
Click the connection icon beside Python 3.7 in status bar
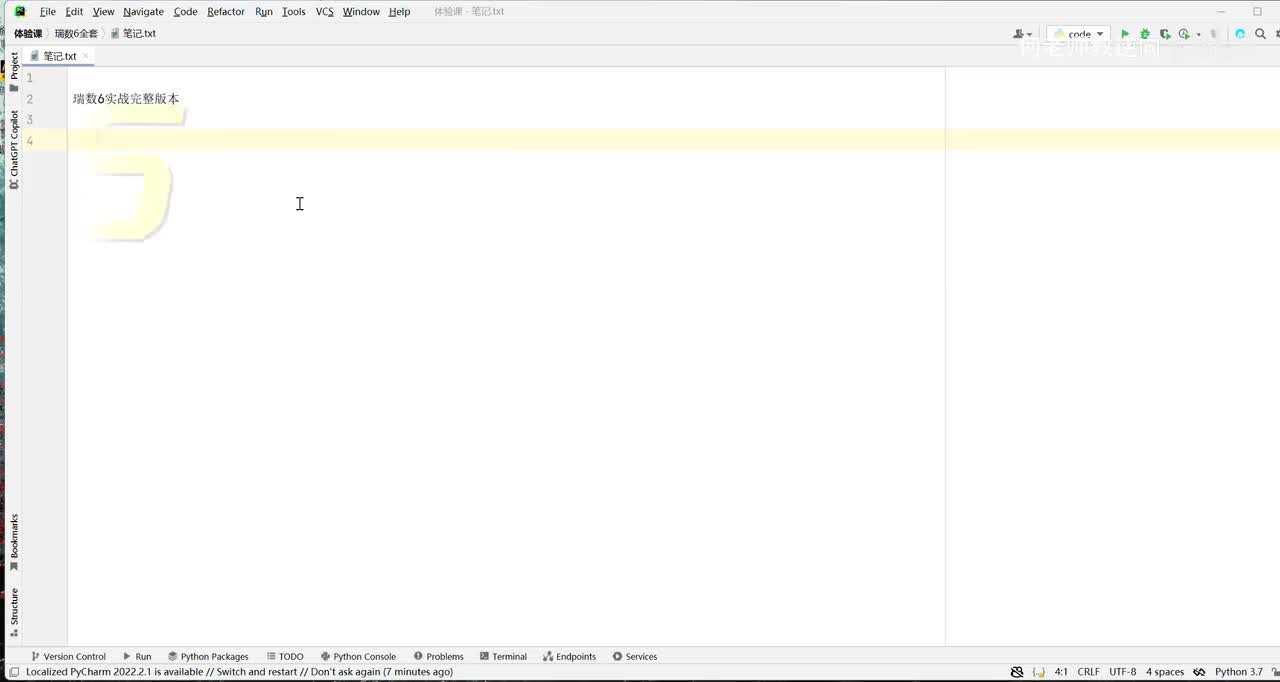pos(1200,672)
